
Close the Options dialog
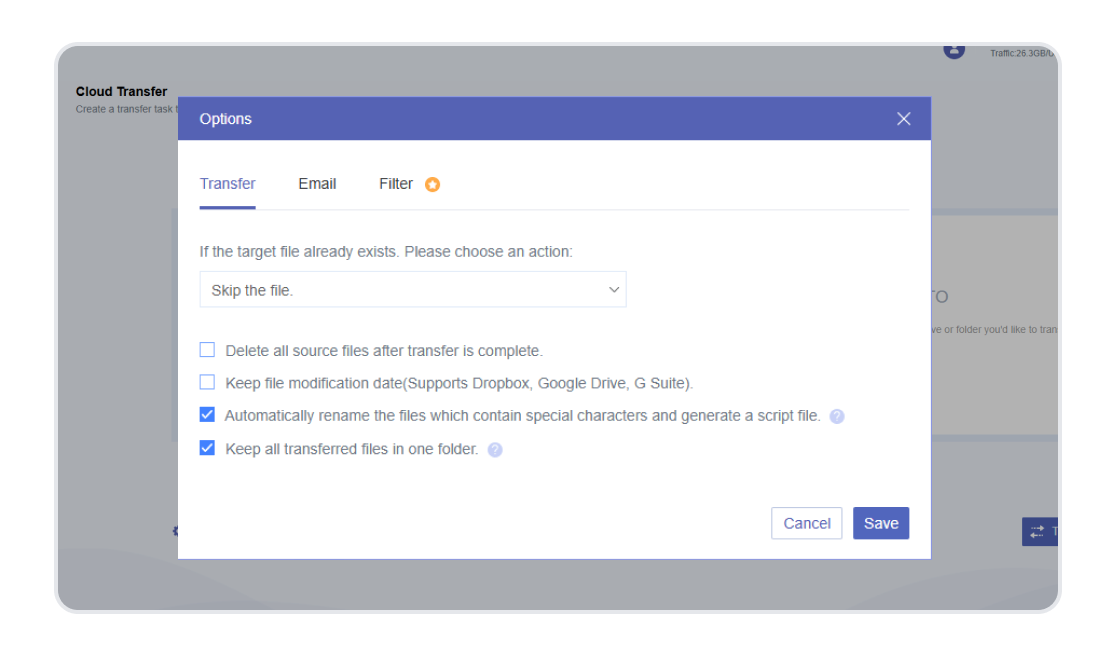903,118
